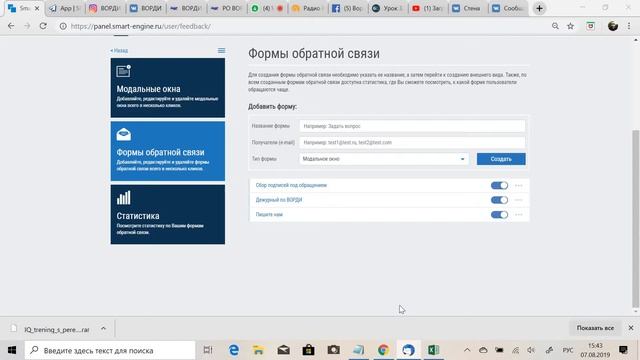Open File Explorer from taskbar
640x360 pixels.
[258, 350]
